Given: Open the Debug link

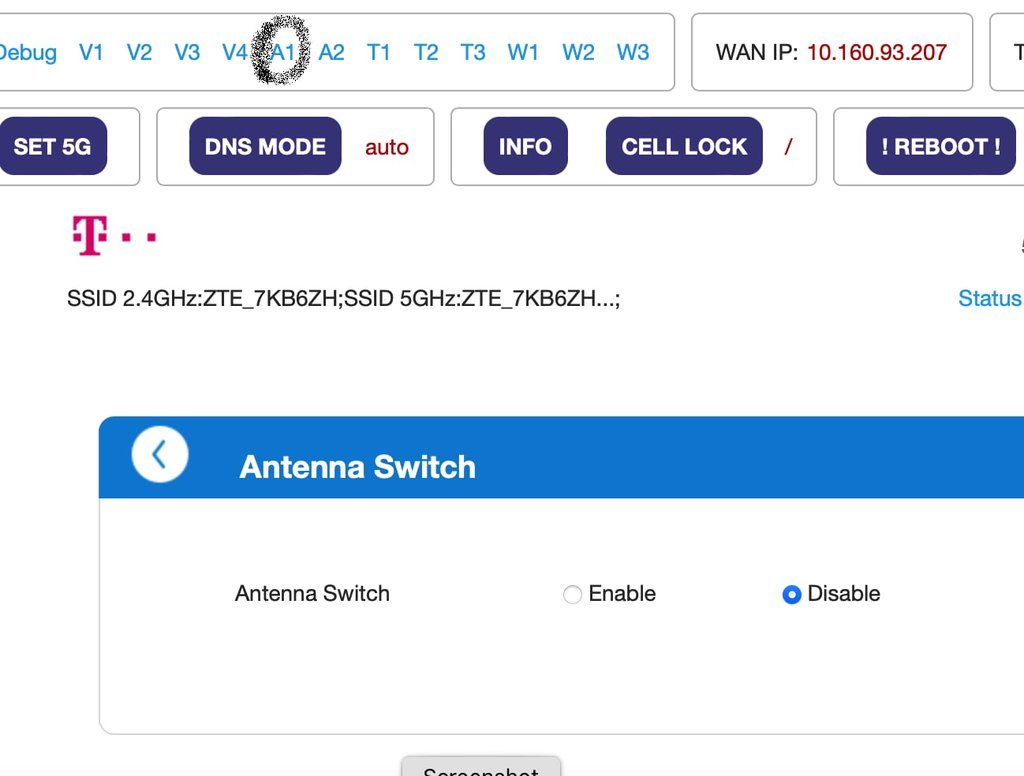Looking at the screenshot, I should pyautogui.click(x=27, y=52).
